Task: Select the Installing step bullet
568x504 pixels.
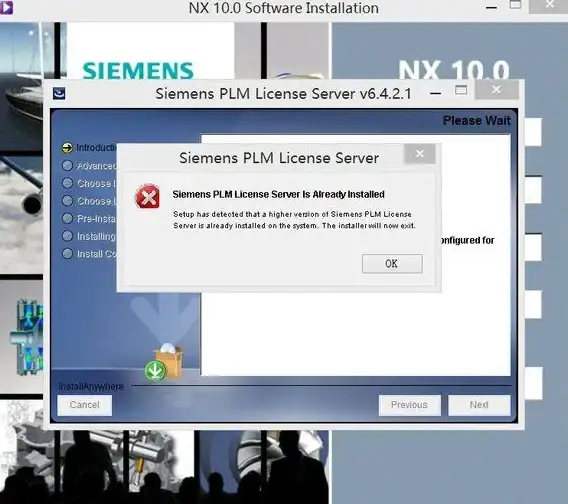Action: click(x=67, y=236)
